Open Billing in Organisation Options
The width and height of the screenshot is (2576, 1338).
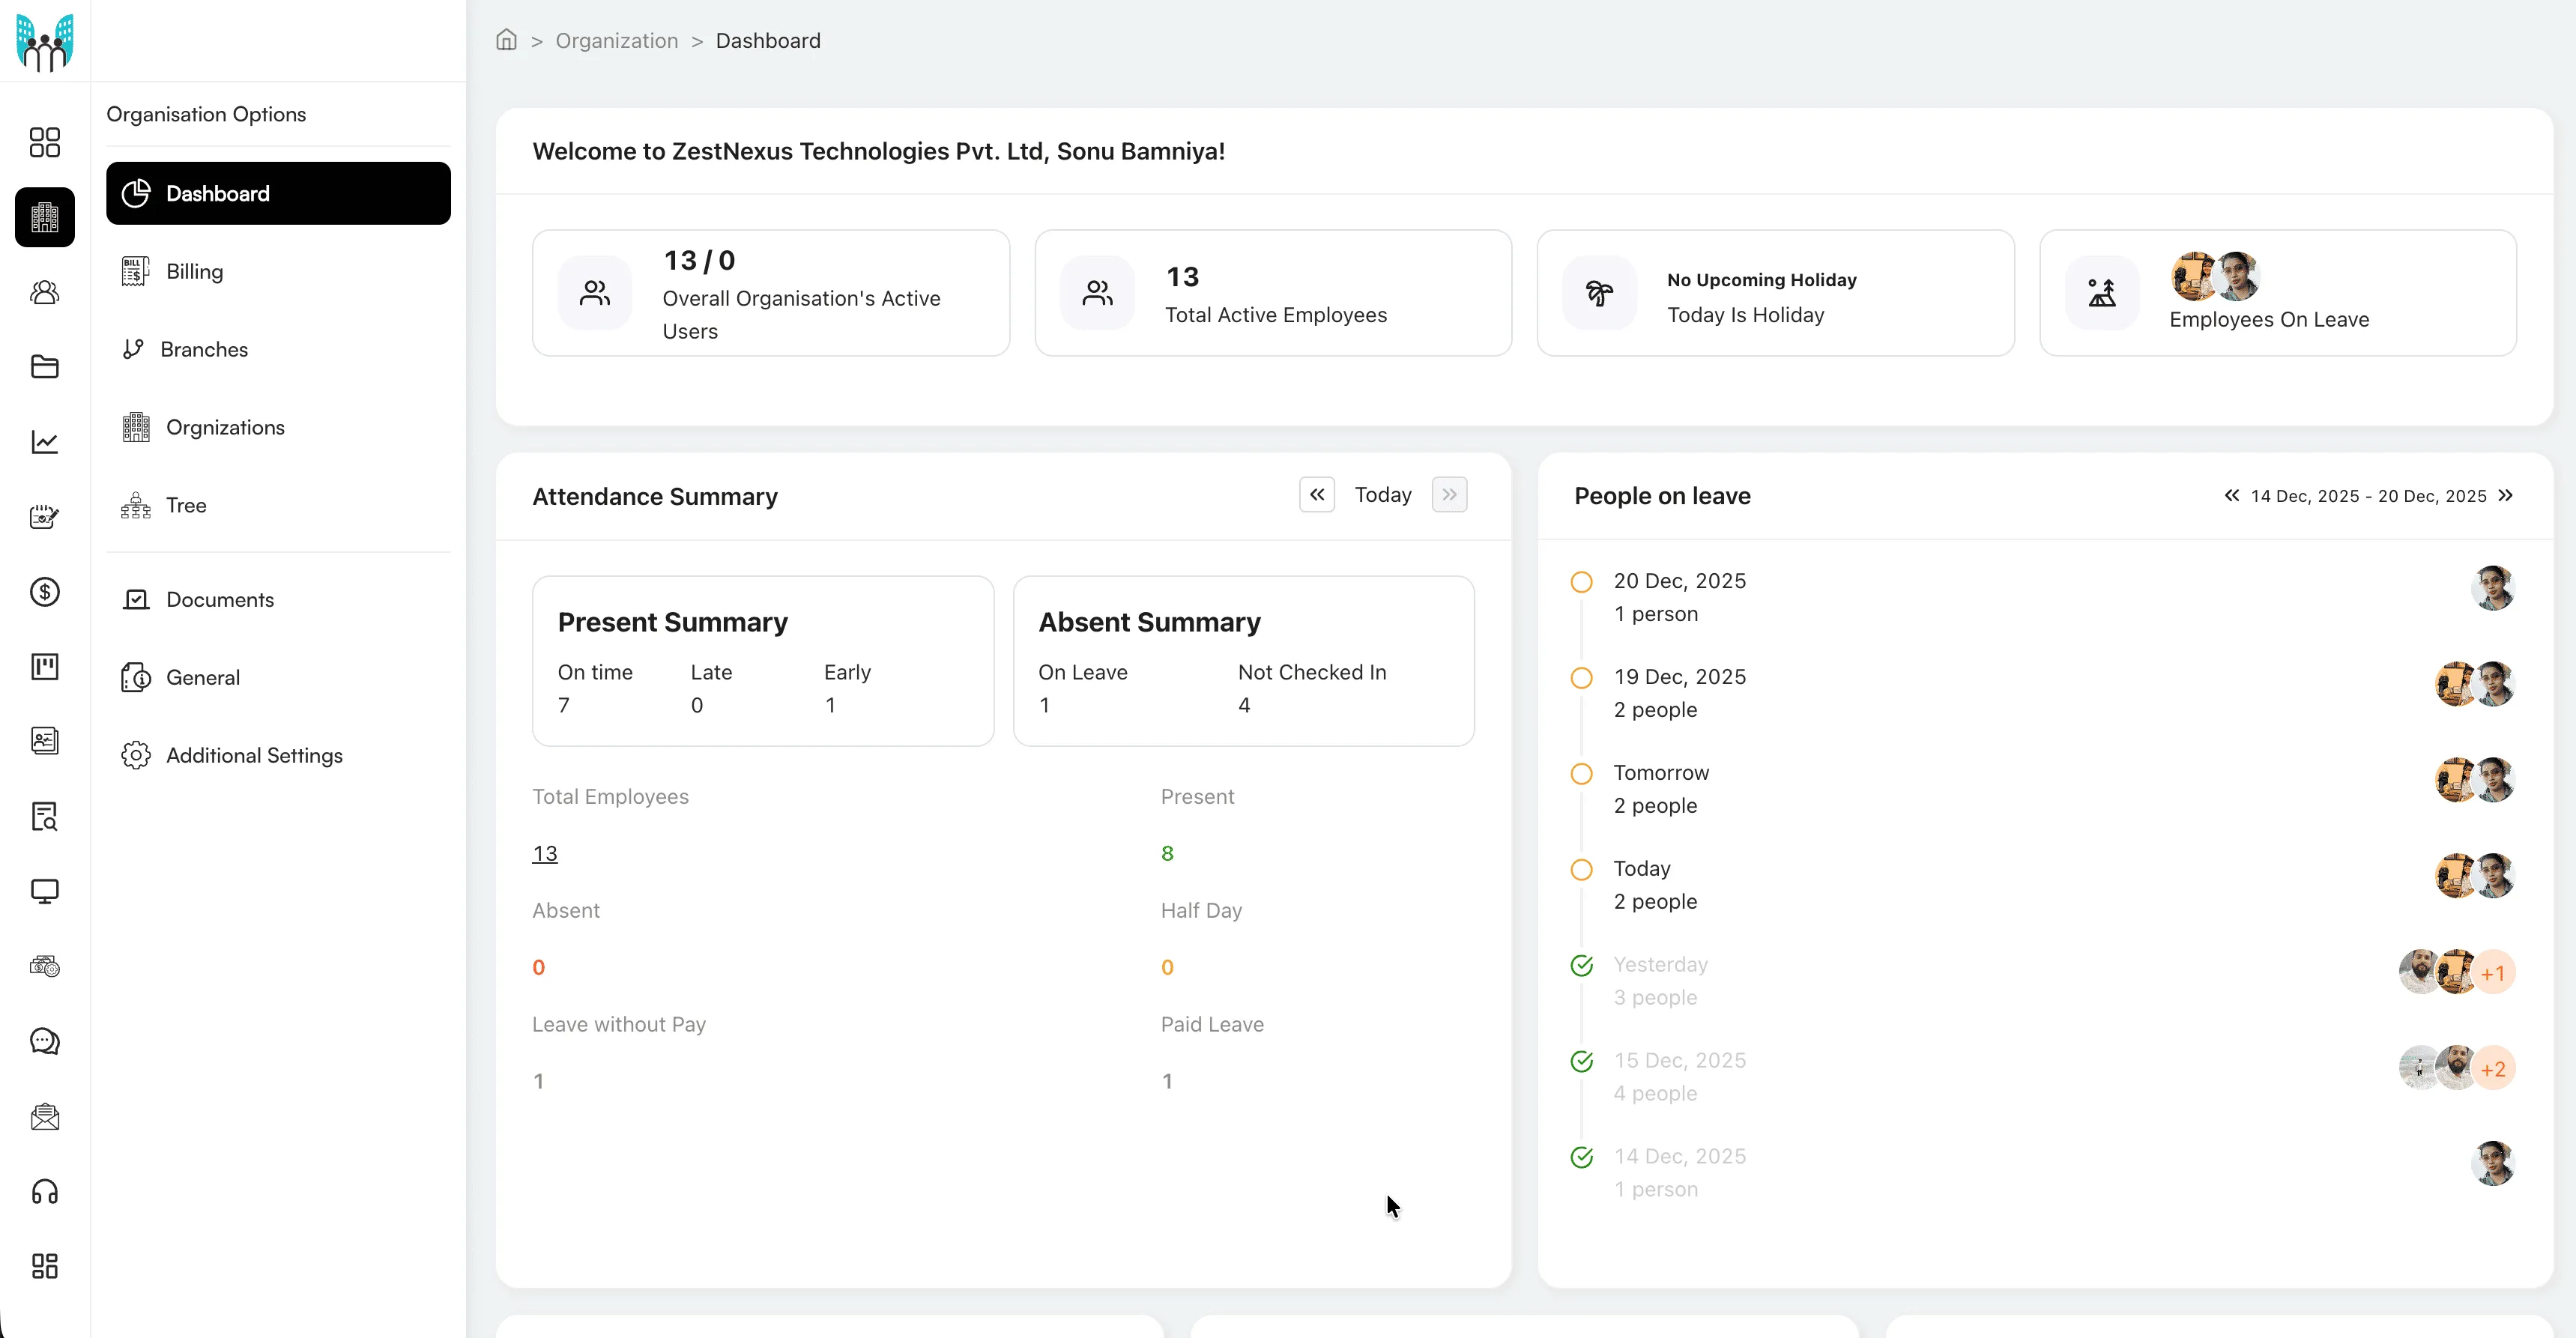(x=194, y=272)
